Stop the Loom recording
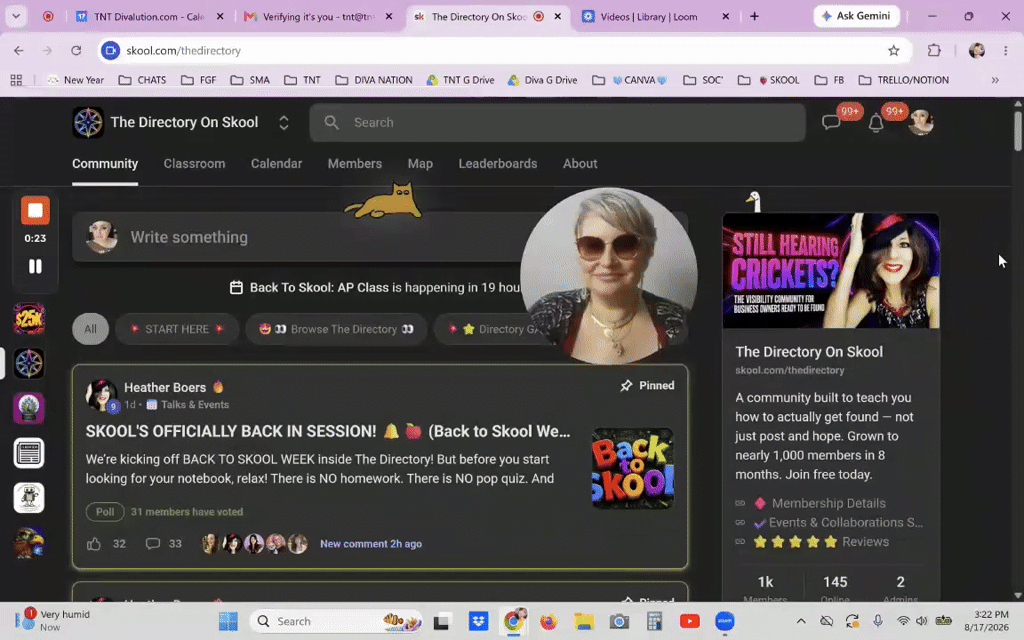The width and height of the screenshot is (1024, 640). pyautogui.click(x=35, y=211)
